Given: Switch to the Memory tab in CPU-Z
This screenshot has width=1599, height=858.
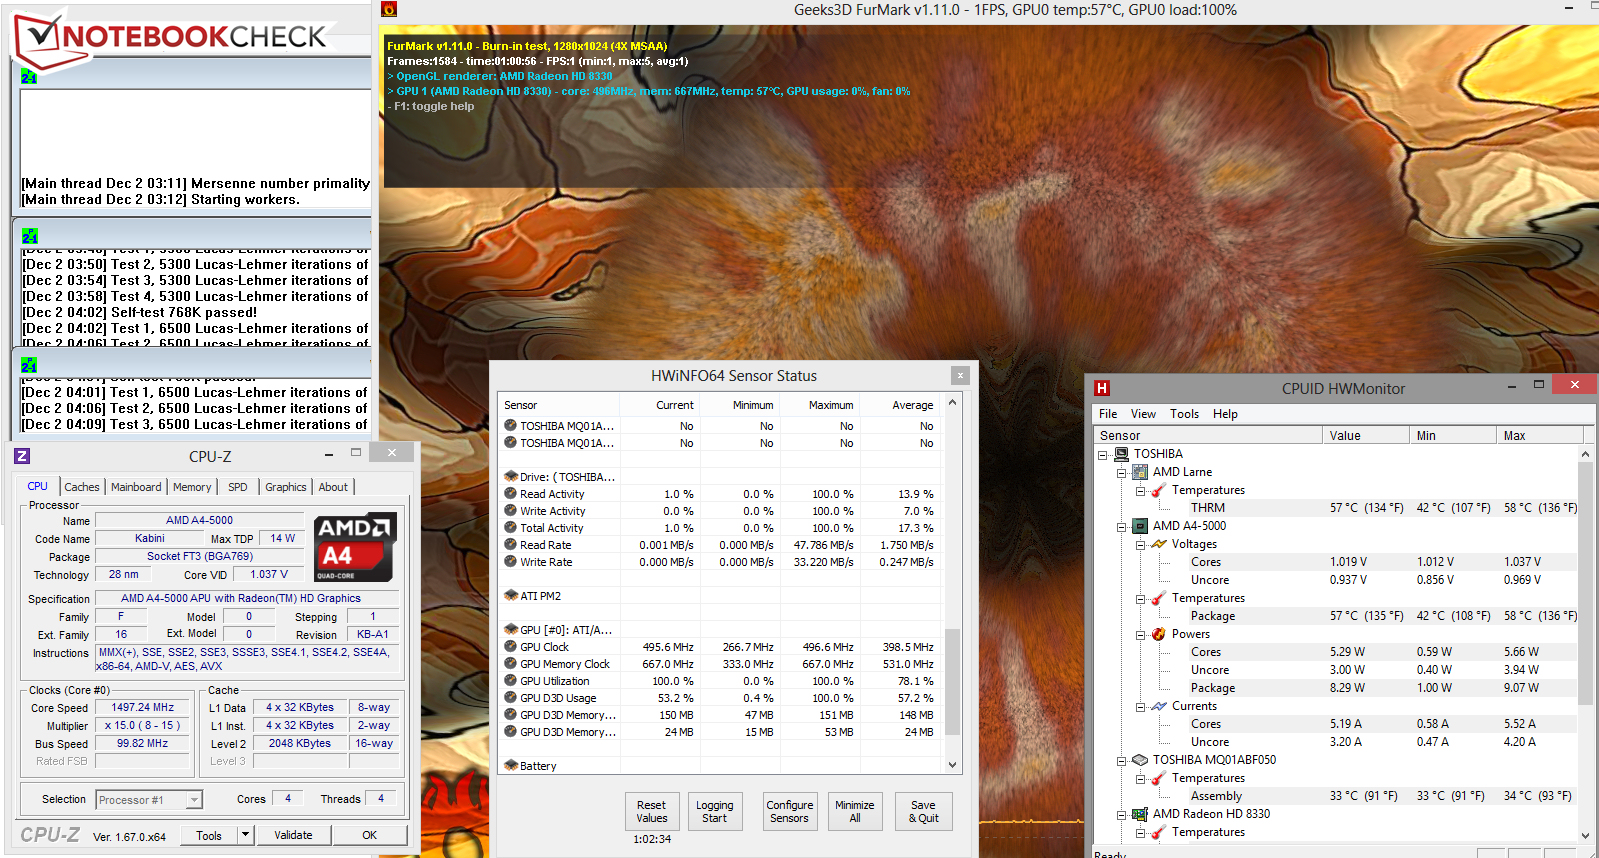Looking at the screenshot, I should [x=192, y=487].
